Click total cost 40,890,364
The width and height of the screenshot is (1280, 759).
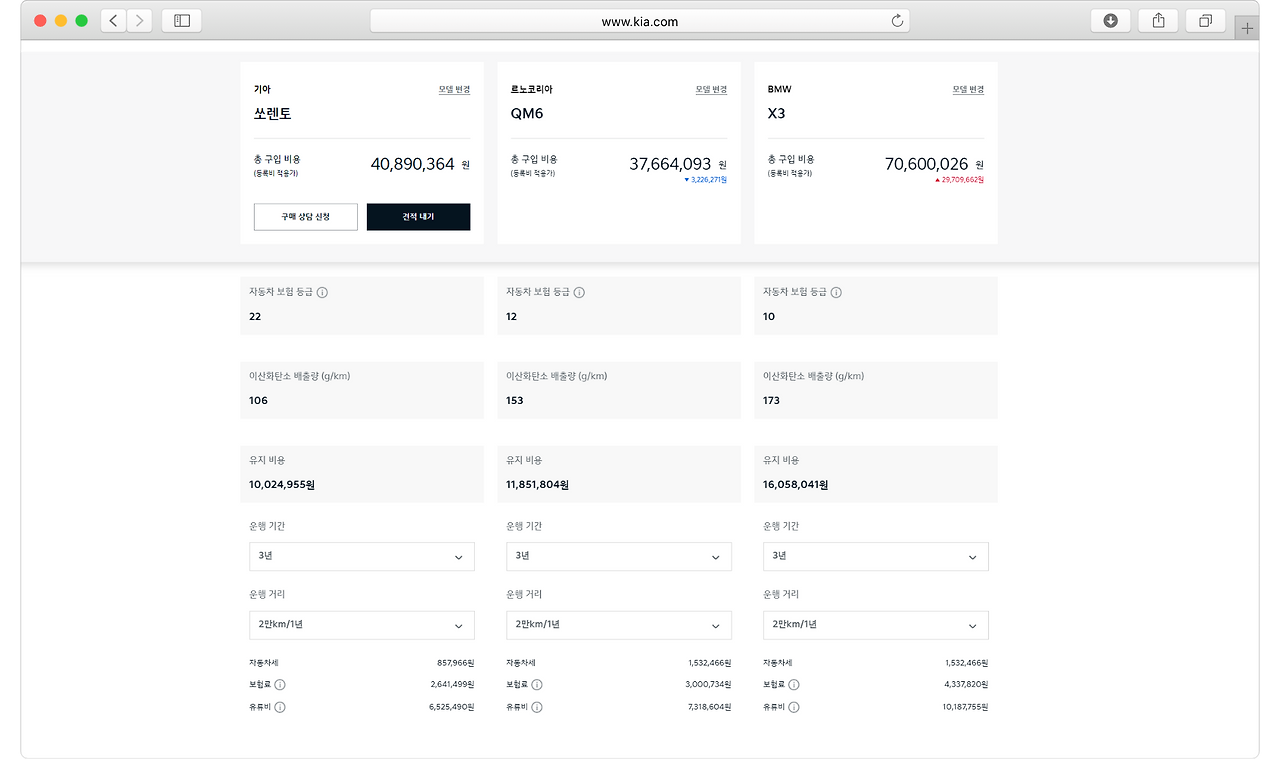[412, 164]
